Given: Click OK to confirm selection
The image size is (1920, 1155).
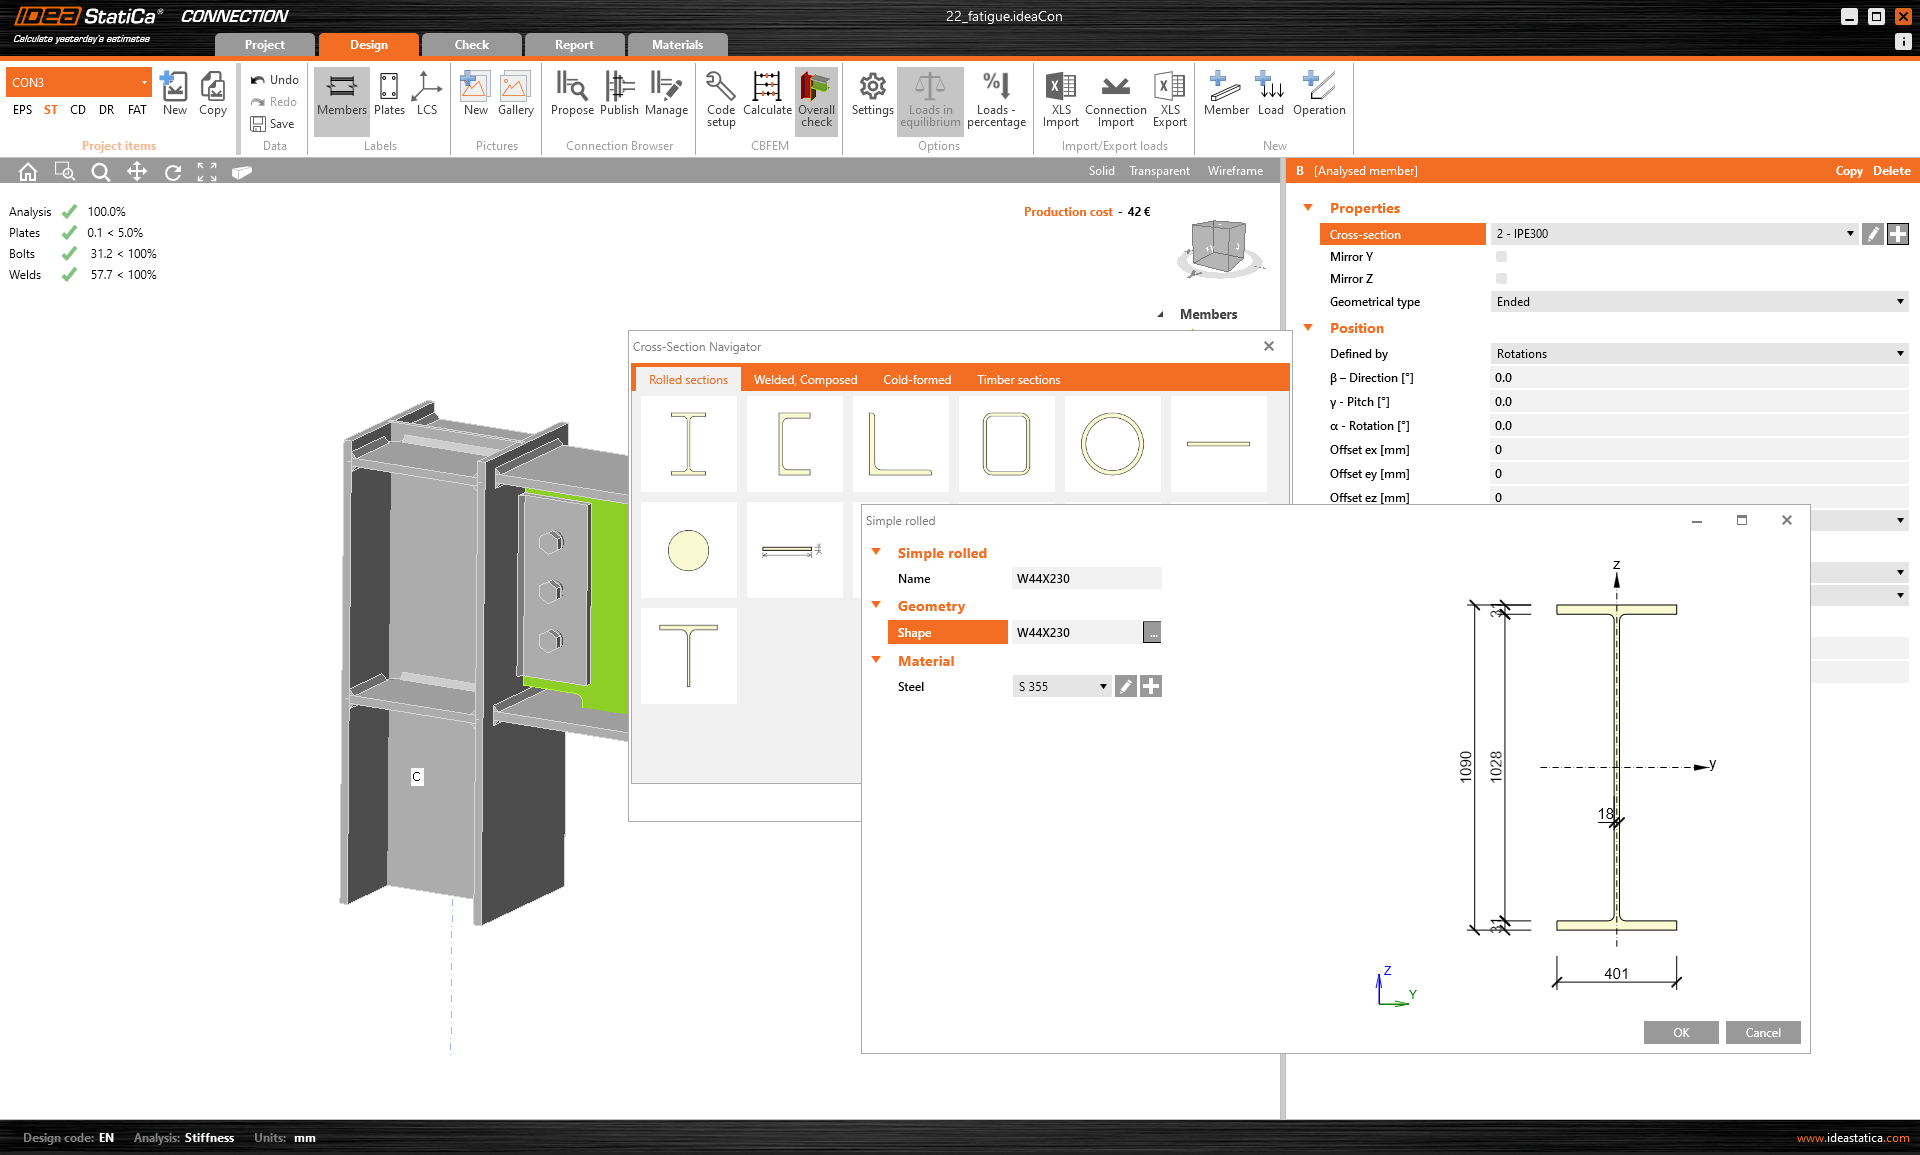Looking at the screenshot, I should [1681, 1032].
